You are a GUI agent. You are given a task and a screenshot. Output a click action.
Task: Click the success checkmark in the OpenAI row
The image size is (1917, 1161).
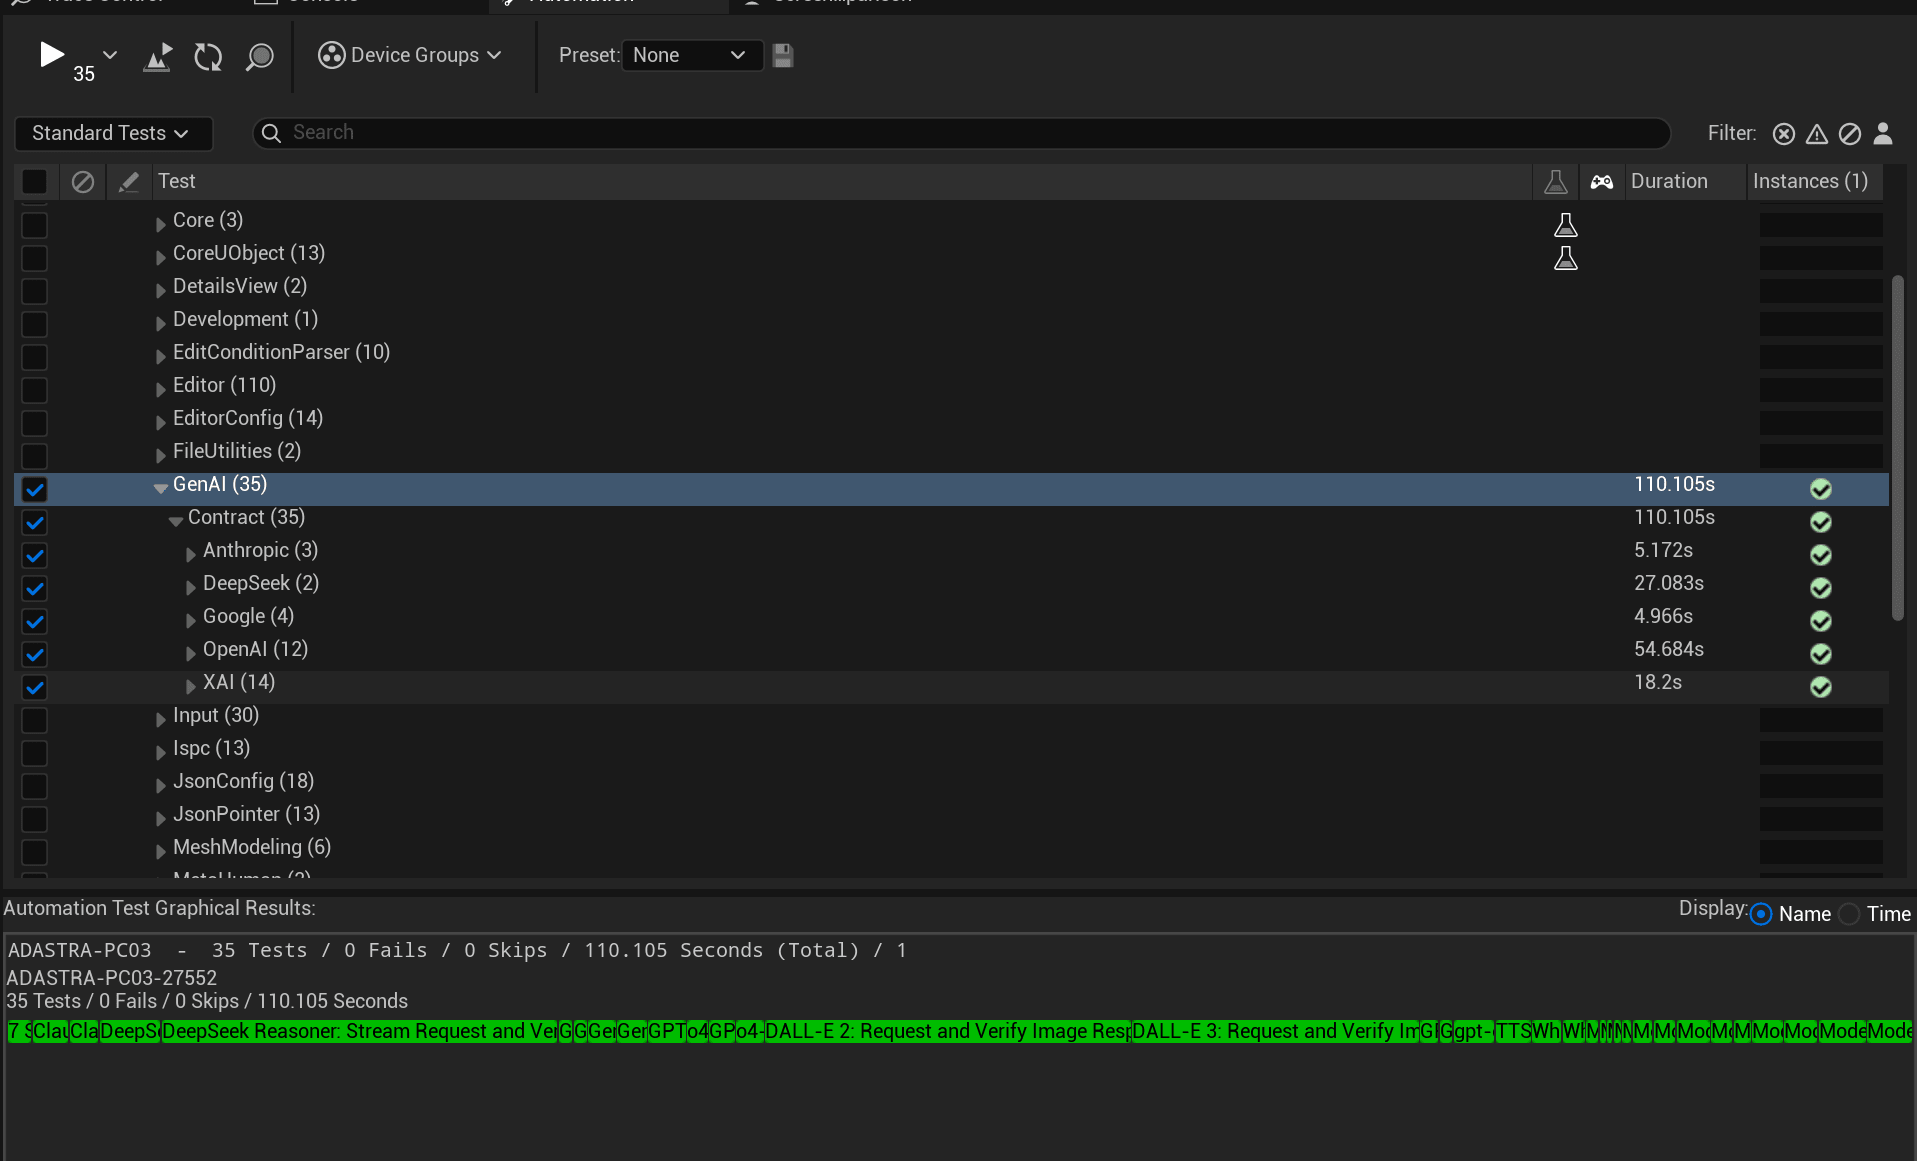click(1820, 653)
